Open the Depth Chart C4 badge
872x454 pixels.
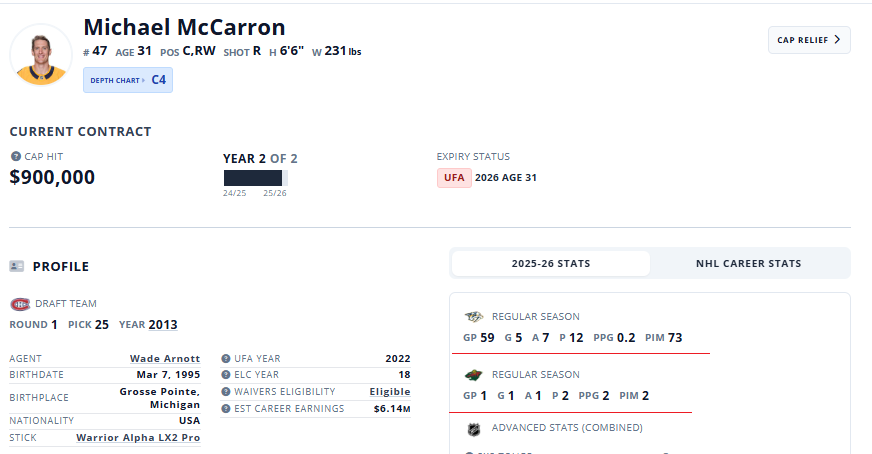point(128,80)
